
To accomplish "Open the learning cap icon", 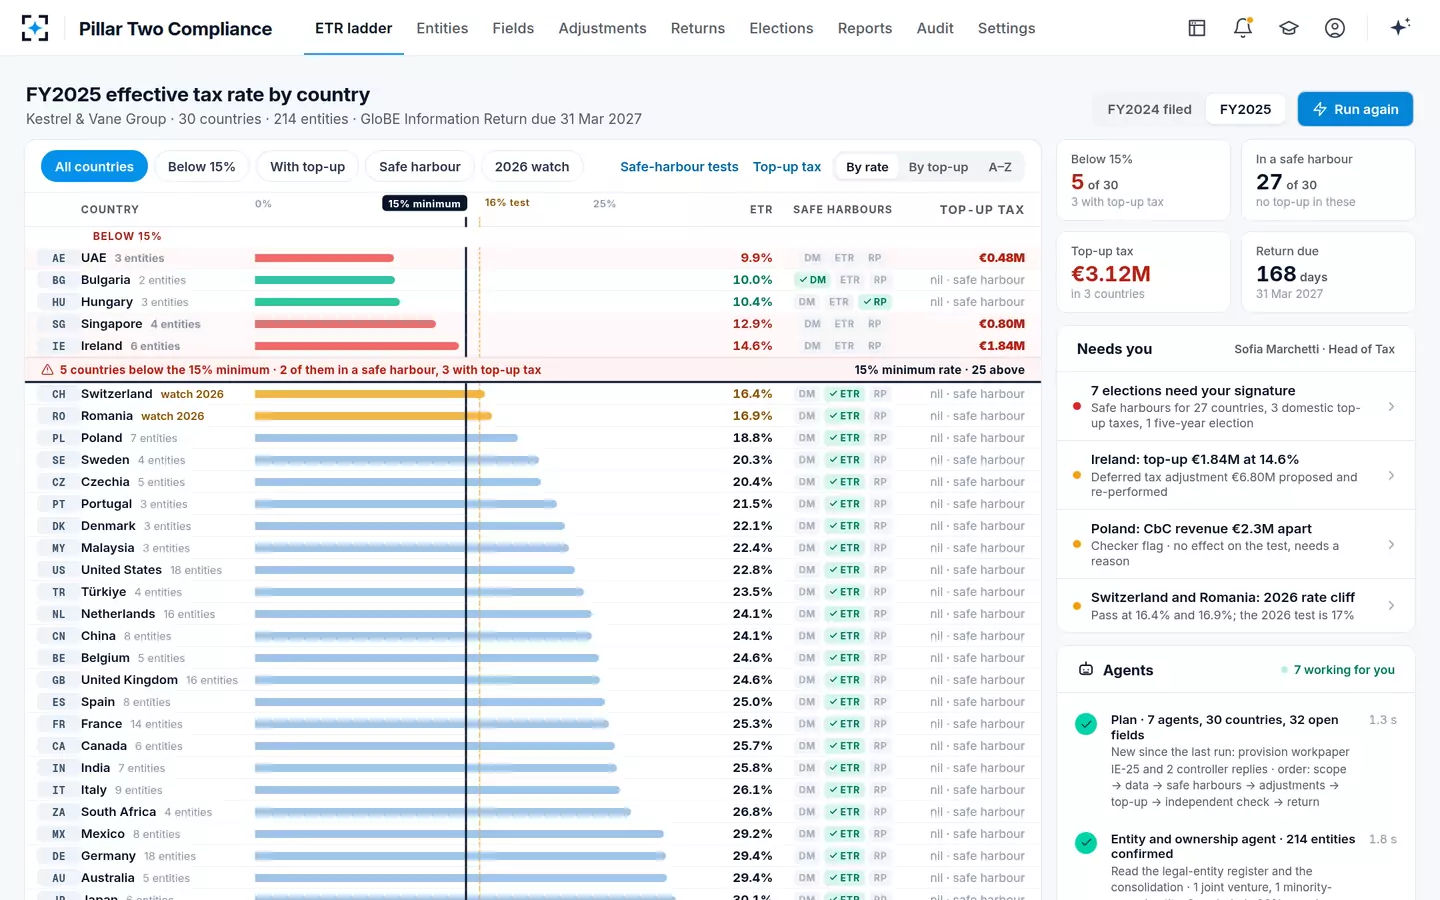I will [x=1289, y=28].
